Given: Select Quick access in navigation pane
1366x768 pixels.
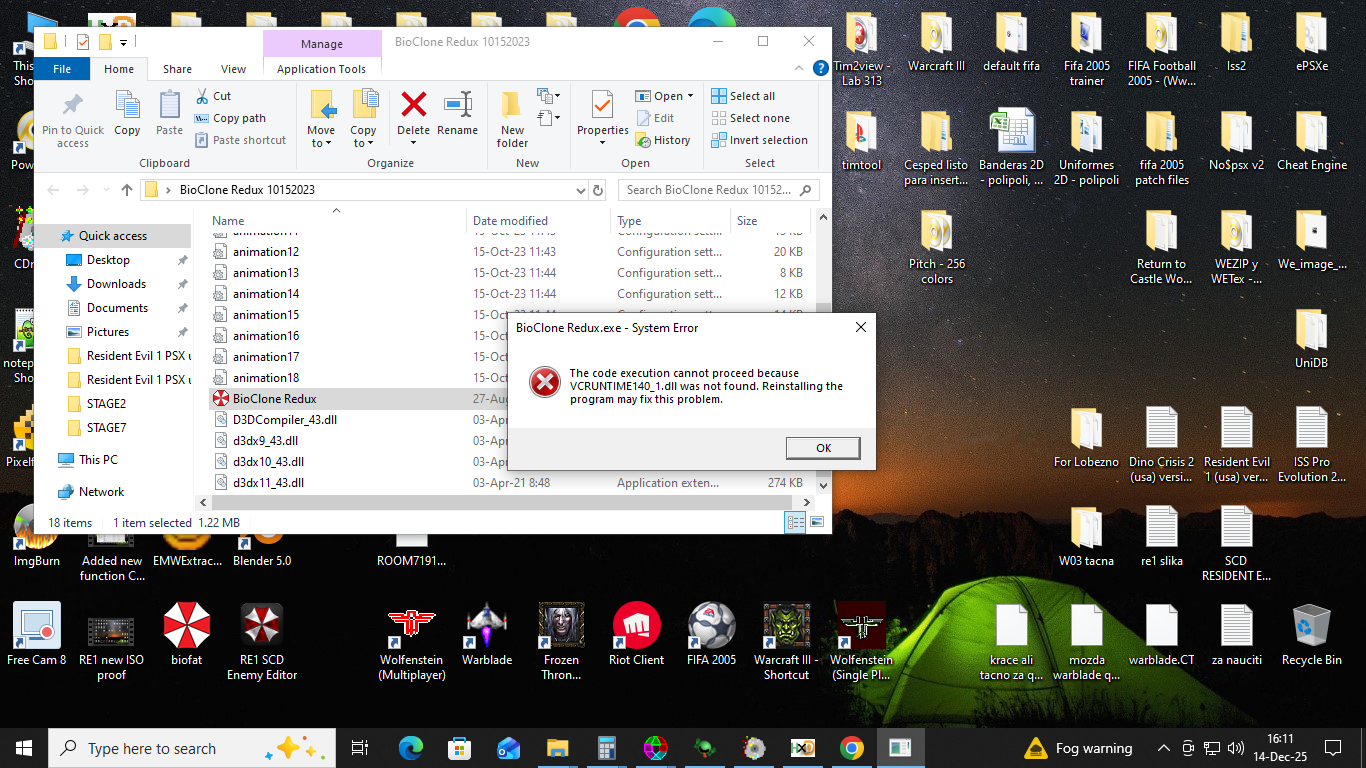Looking at the screenshot, I should 112,236.
